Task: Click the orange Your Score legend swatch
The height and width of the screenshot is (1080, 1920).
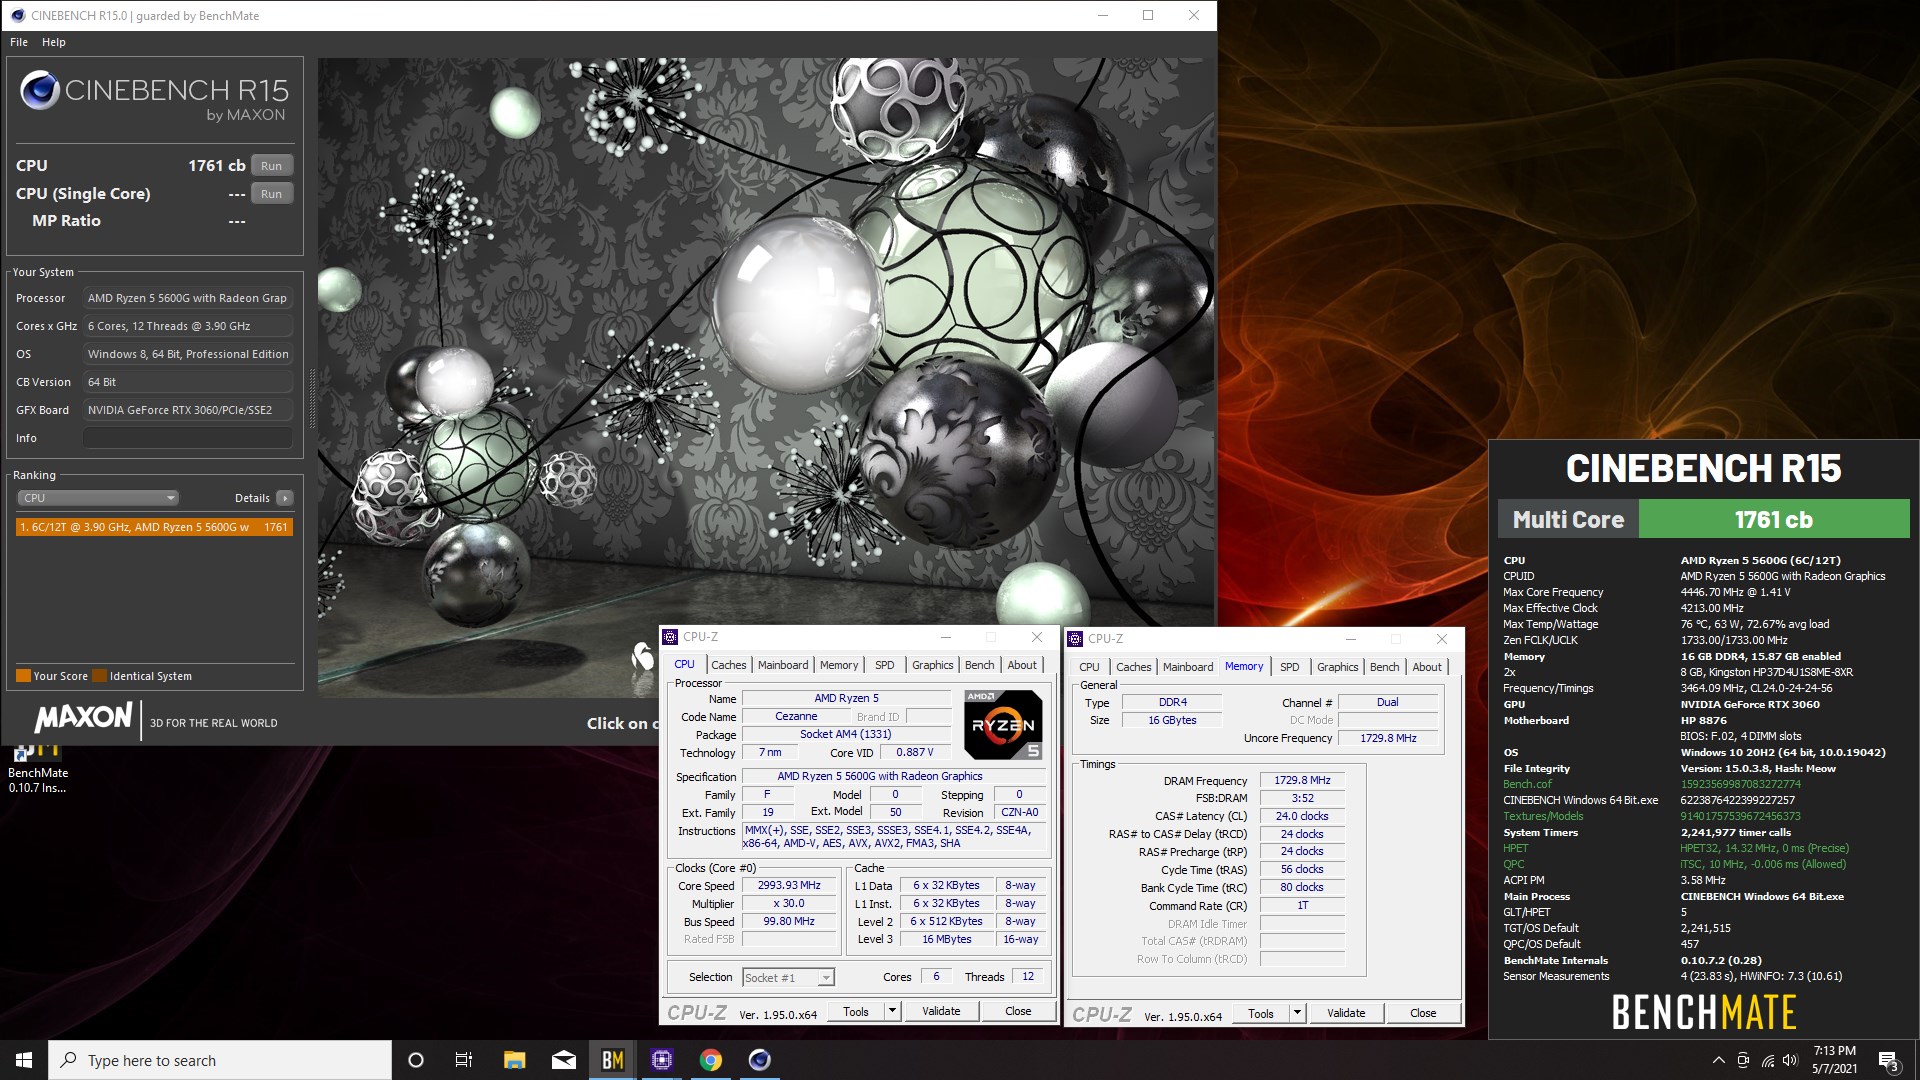Action: coord(23,676)
